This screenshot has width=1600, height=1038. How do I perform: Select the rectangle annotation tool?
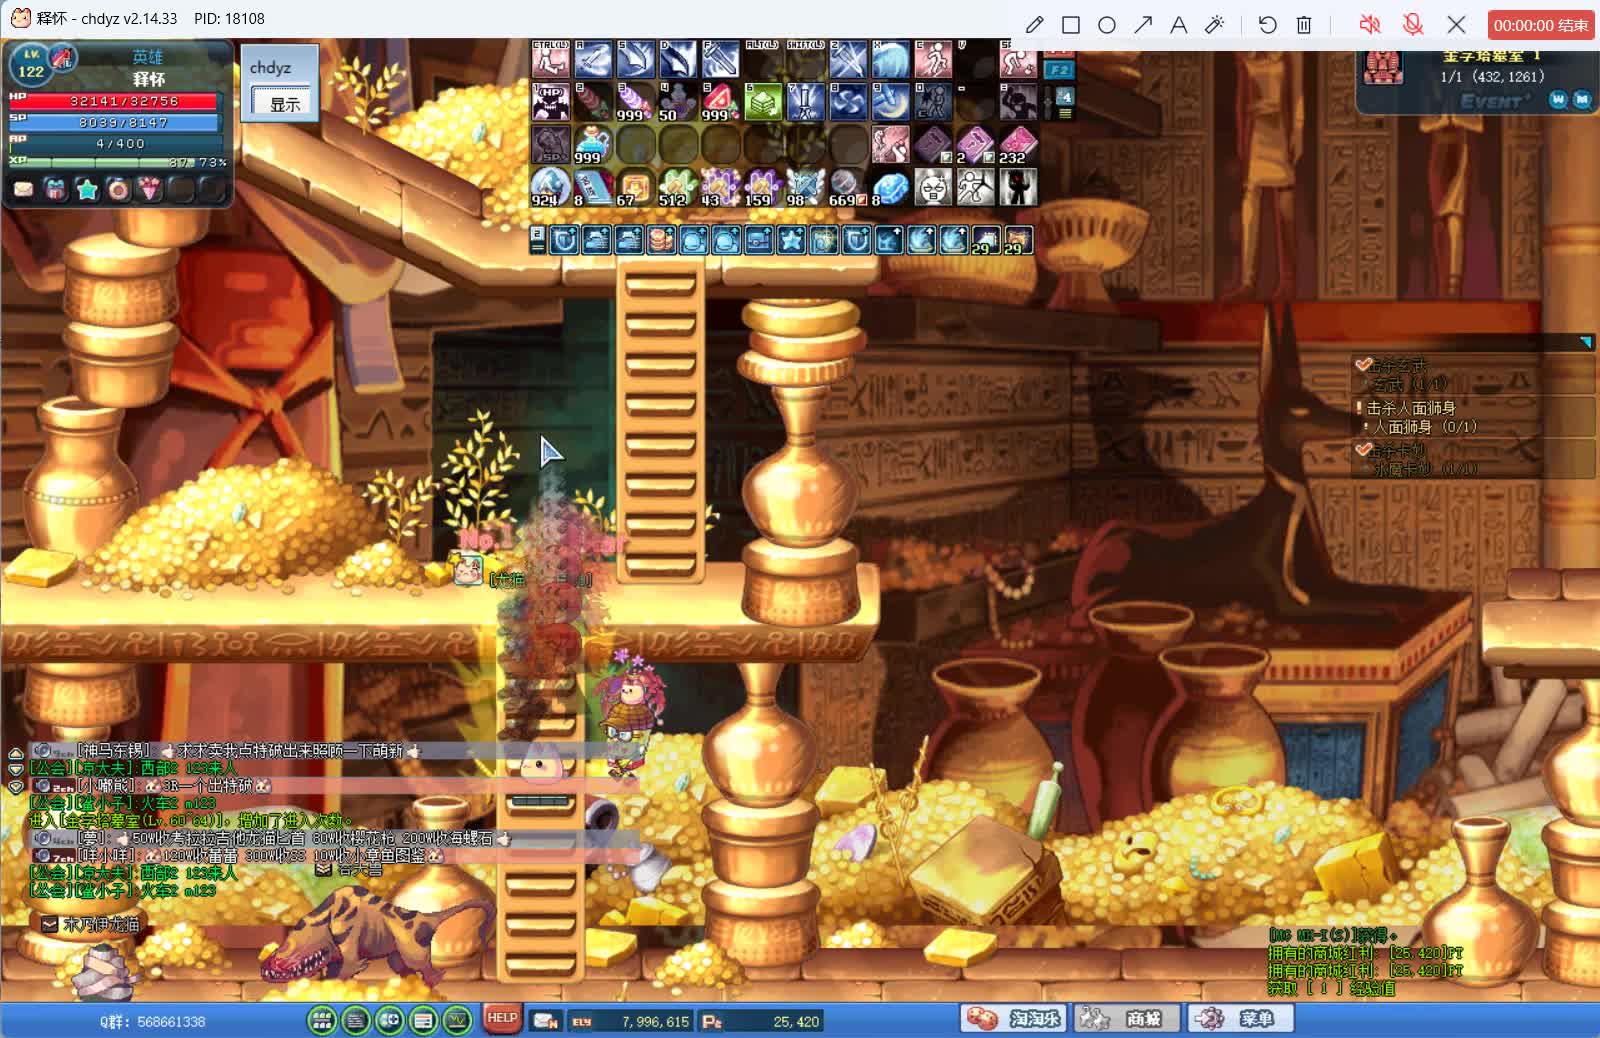click(1071, 25)
